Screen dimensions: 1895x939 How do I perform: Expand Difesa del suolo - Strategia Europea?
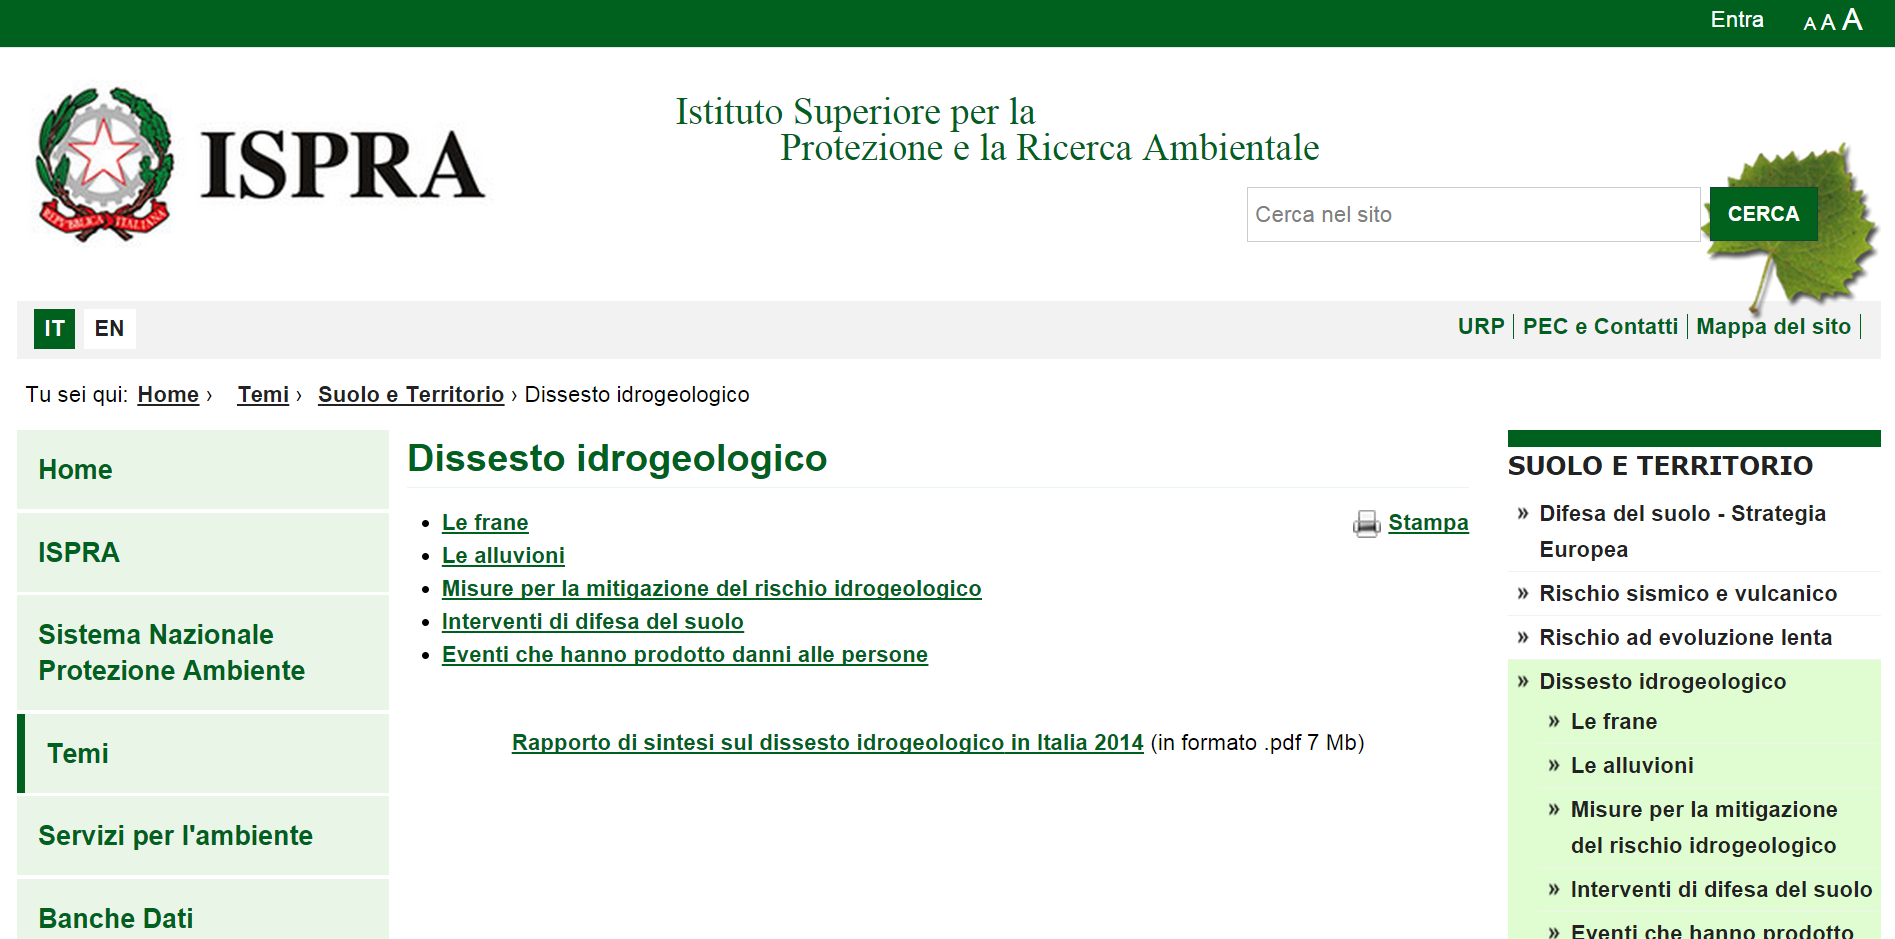(x=1682, y=514)
